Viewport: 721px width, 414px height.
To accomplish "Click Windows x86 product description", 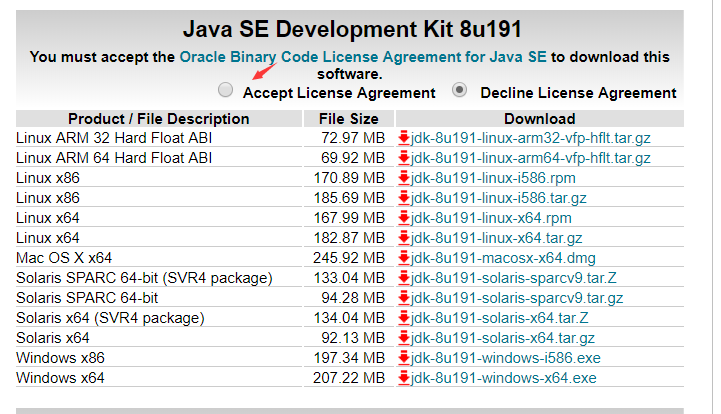I will coord(60,358).
